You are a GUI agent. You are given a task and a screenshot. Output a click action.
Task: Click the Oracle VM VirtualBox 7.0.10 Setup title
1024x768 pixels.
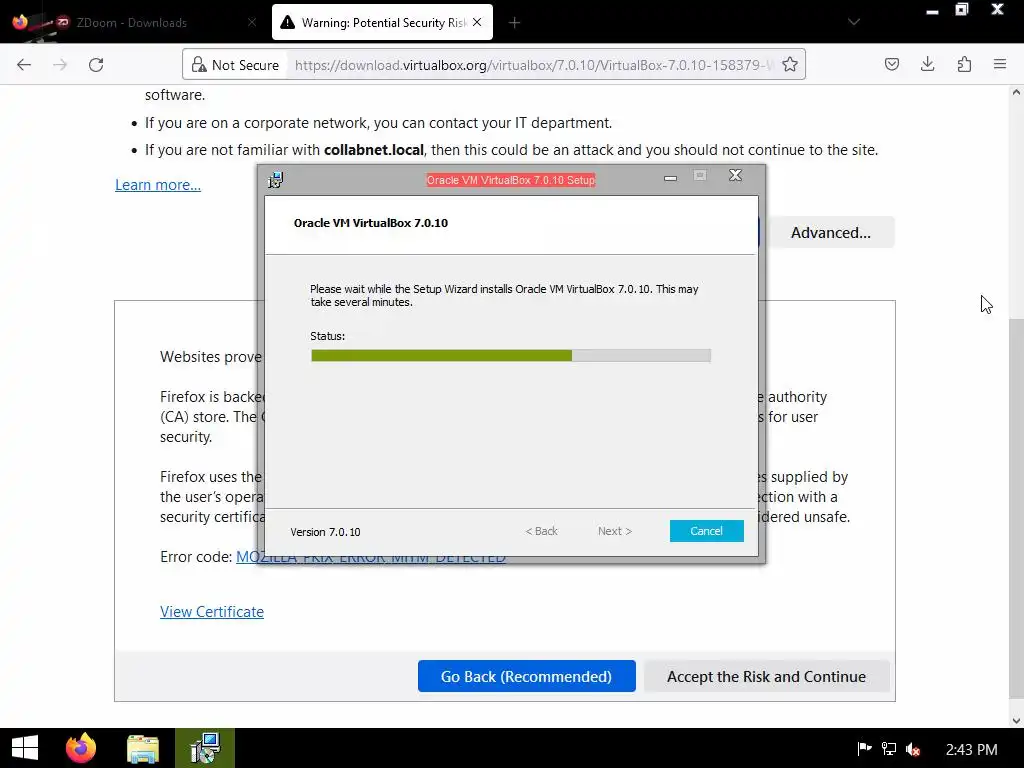[511, 180]
